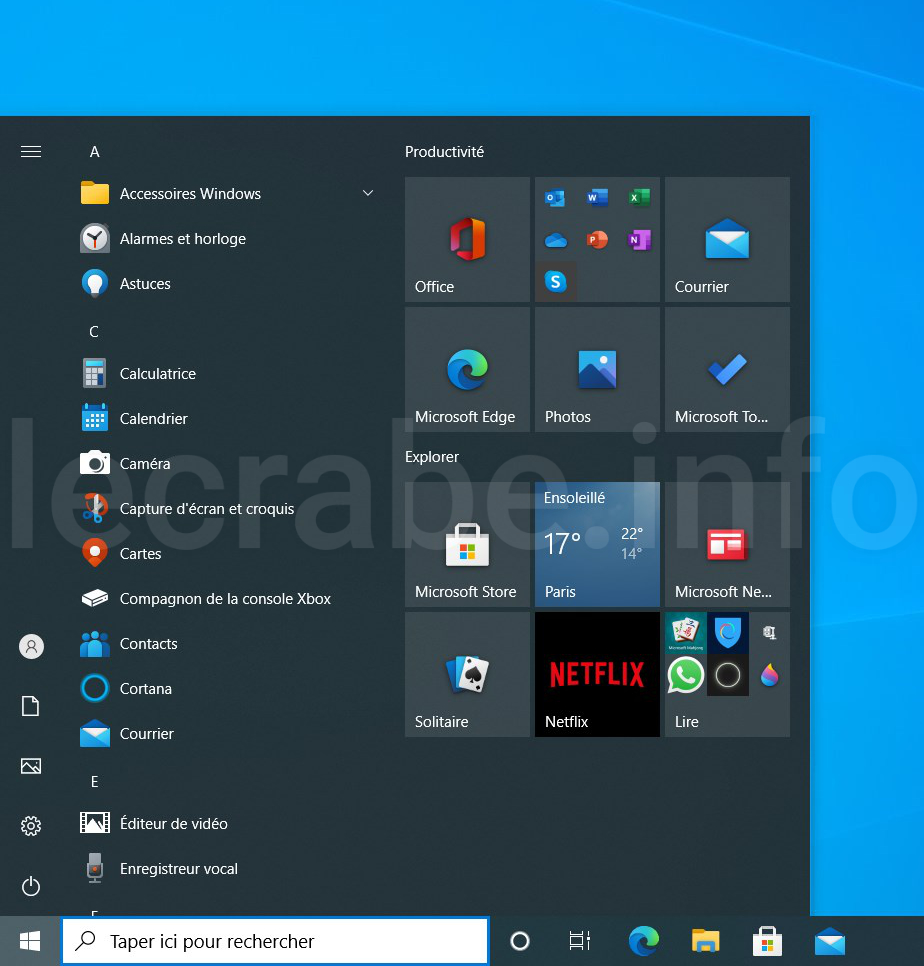This screenshot has height=966, width=924.
Task: Launch Word from the Office apps tile
Action: [x=597, y=198]
